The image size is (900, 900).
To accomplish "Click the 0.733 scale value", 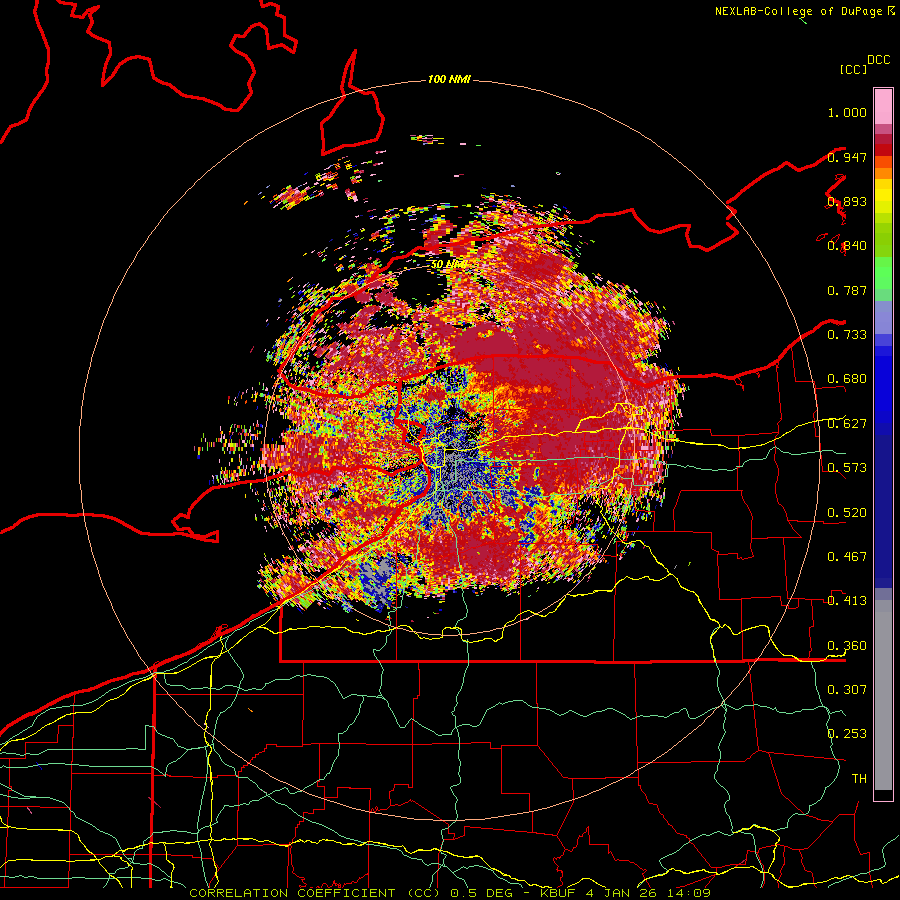I will (847, 335).
